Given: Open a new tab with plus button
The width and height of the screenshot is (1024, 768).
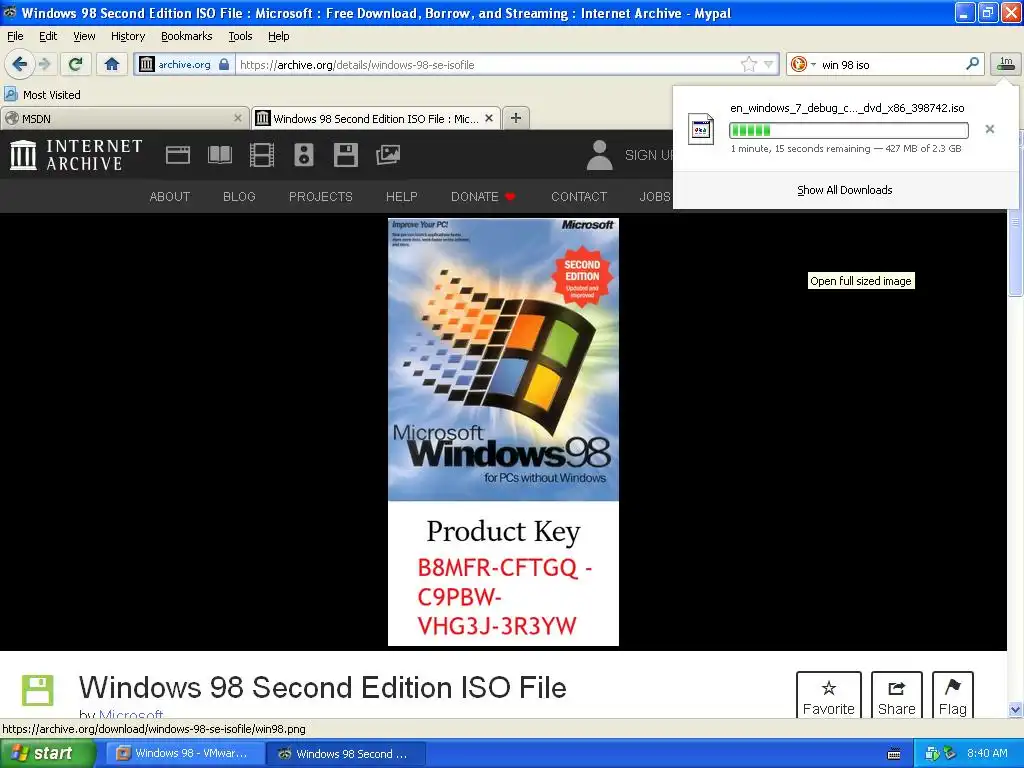Looking at the screenshot, I should tap(516, 118).
